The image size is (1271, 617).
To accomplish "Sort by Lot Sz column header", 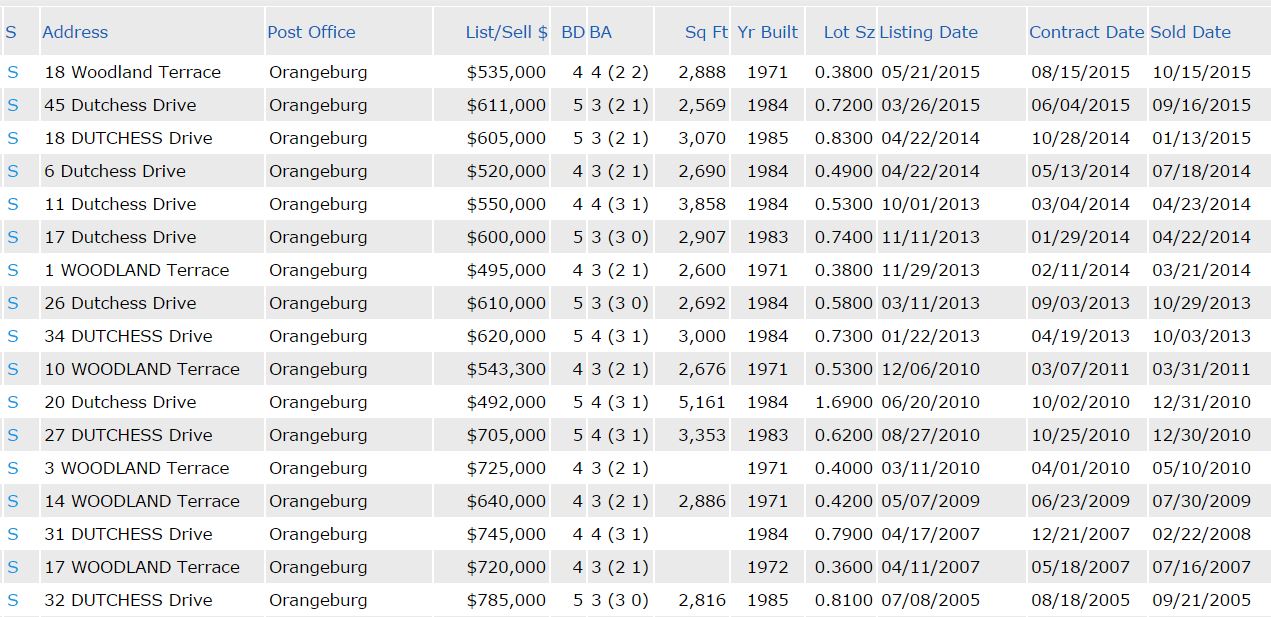I will pos(849,32).
